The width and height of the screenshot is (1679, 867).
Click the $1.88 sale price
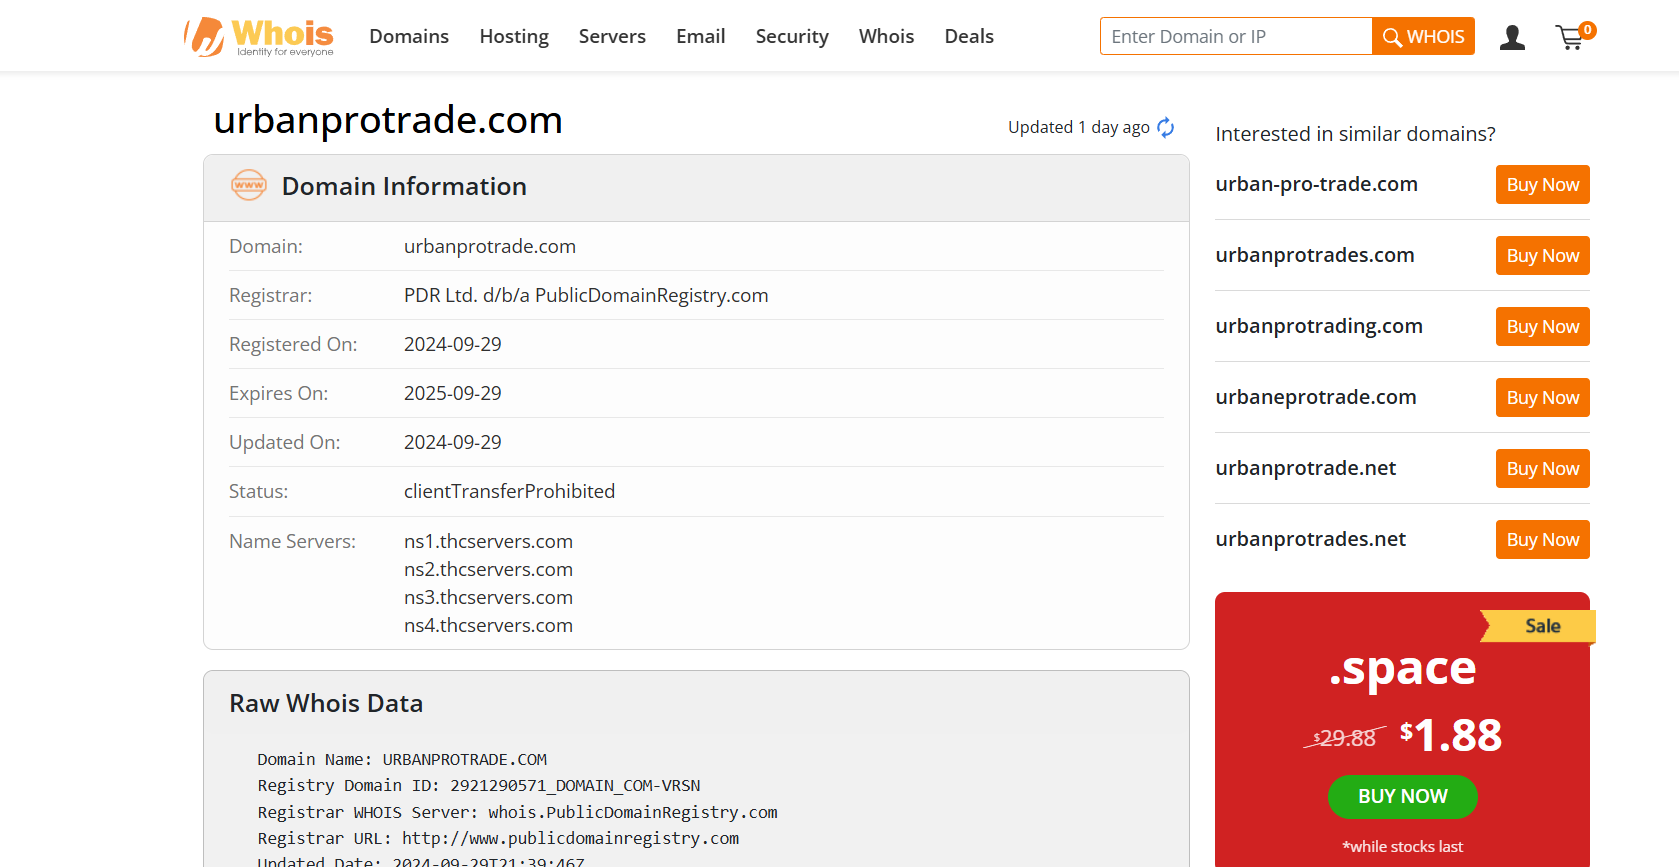[x=1451, y=735]
